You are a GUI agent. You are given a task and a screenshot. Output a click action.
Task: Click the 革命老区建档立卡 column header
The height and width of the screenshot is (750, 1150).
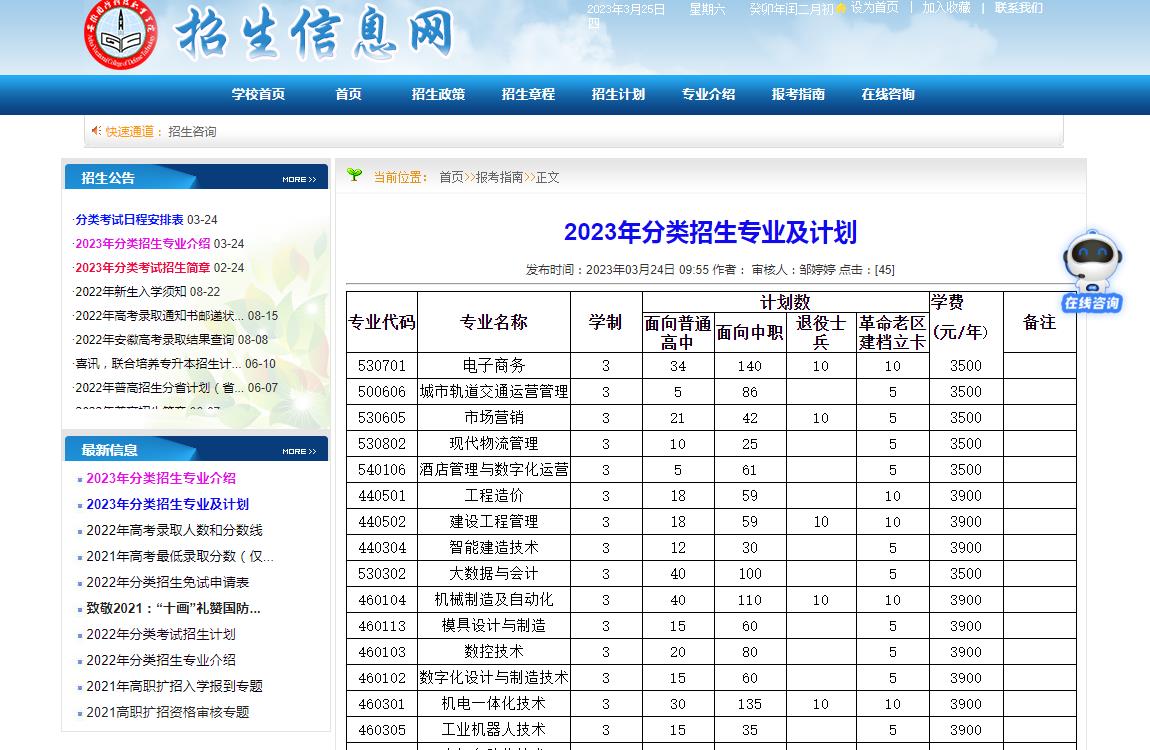click(893, 332)
